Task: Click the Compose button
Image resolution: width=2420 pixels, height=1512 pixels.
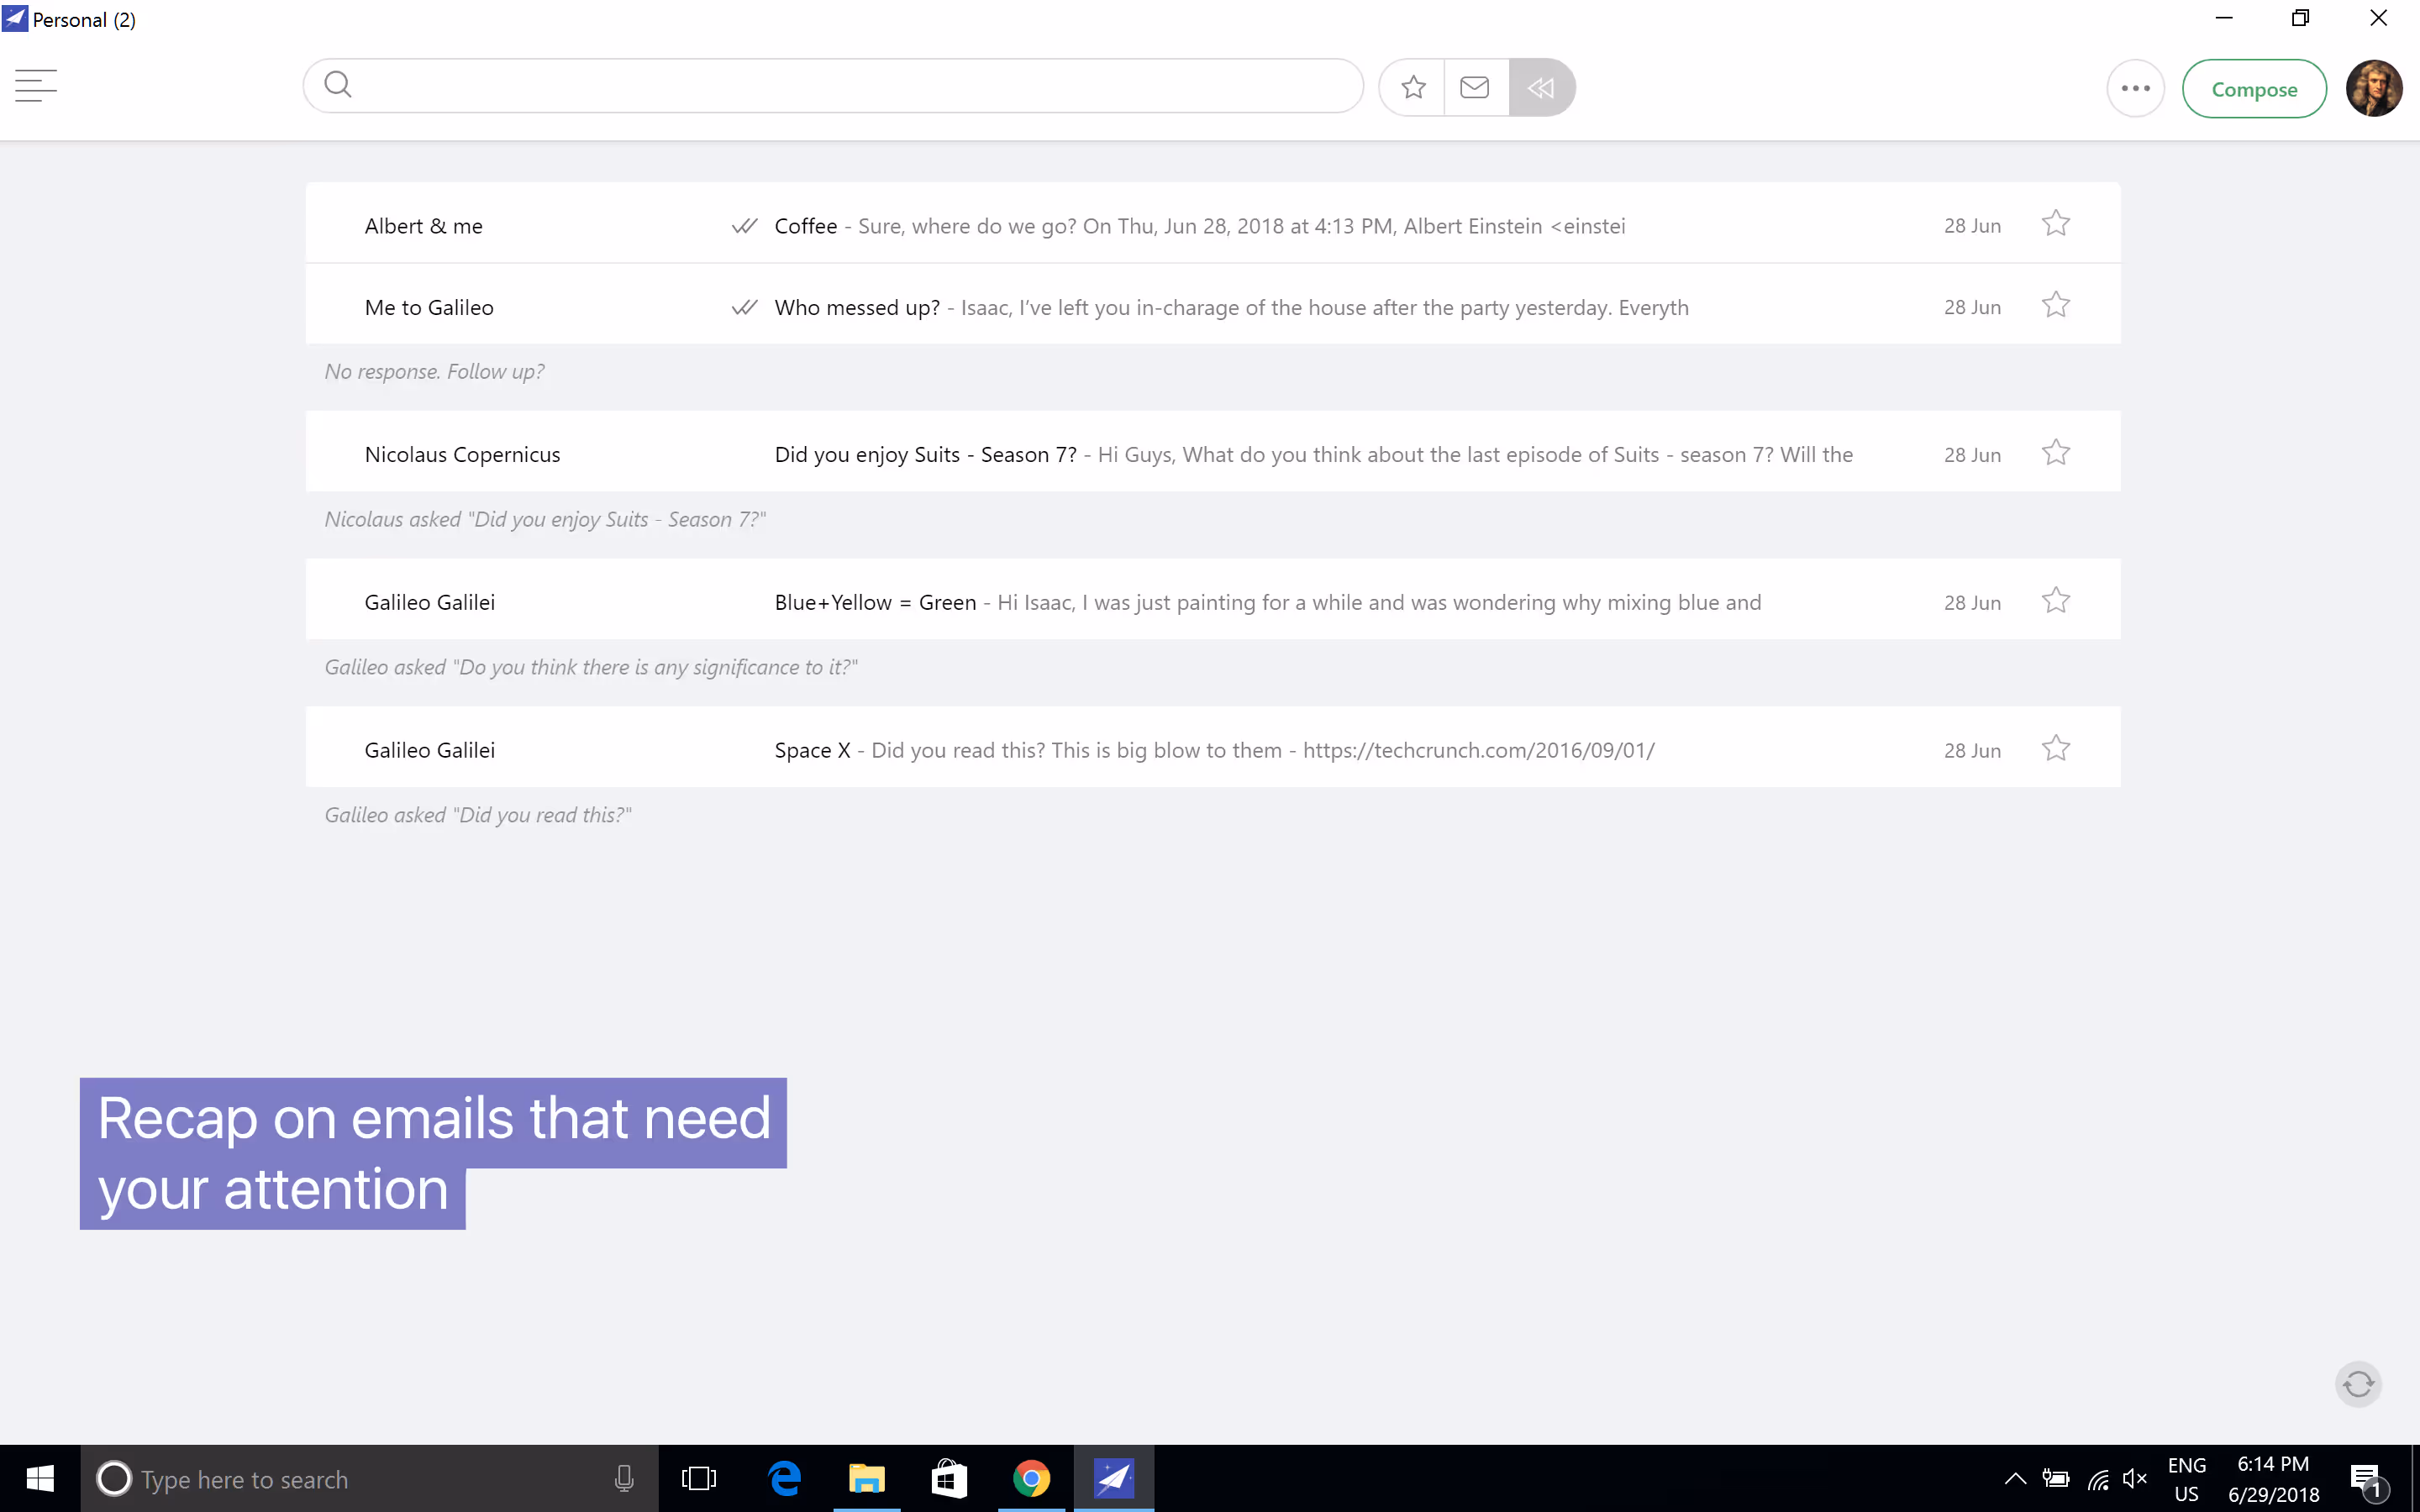Action: click(2255, 88)
